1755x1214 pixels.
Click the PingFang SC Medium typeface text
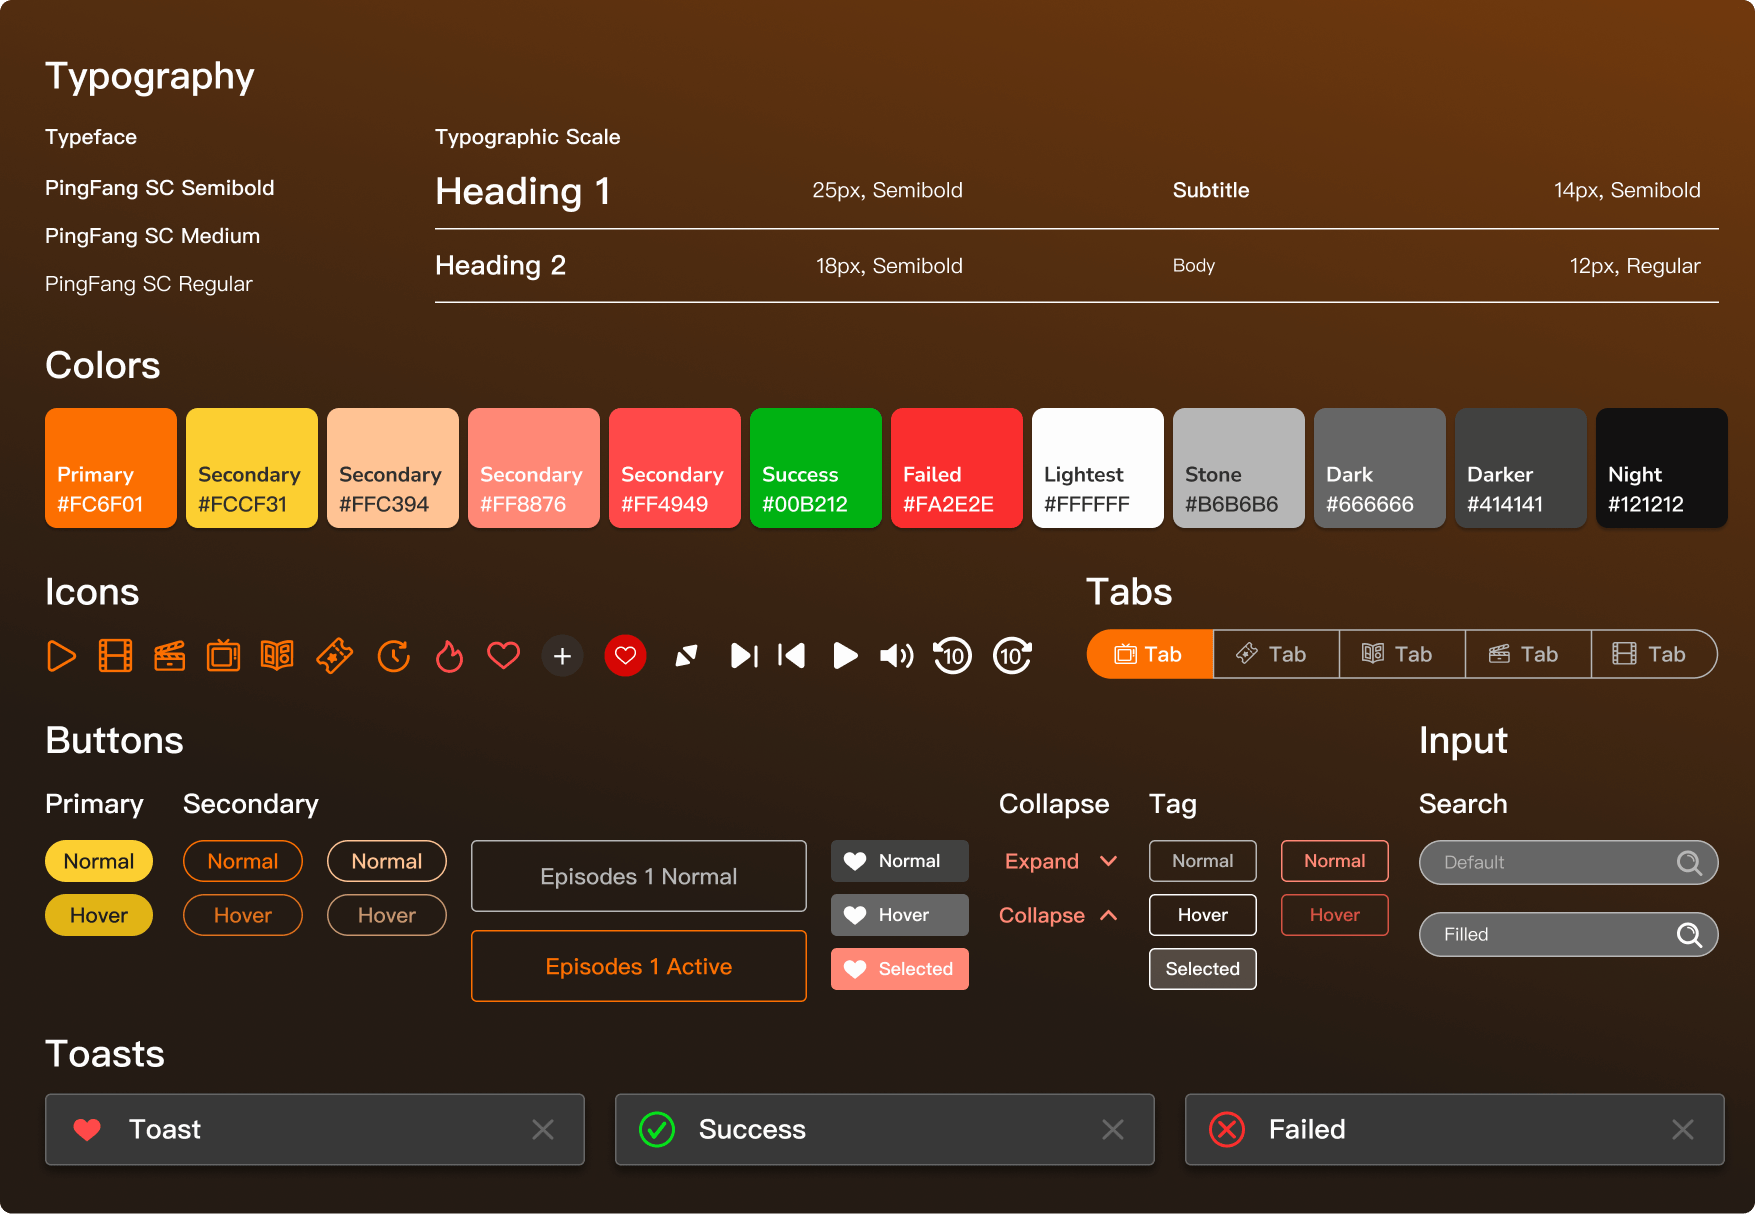[x=152, y=236]
